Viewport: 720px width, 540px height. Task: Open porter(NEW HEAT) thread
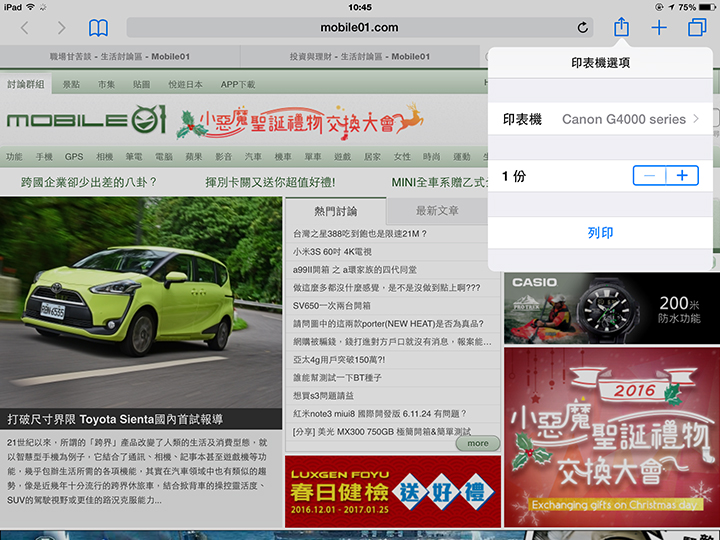coord(388,324)
